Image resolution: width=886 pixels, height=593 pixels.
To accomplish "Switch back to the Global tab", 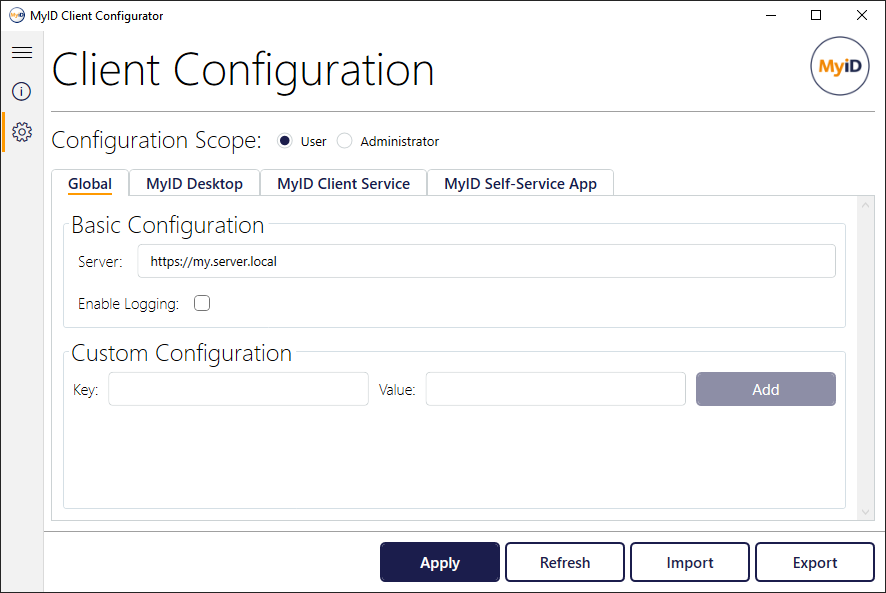I will [90, 183].
